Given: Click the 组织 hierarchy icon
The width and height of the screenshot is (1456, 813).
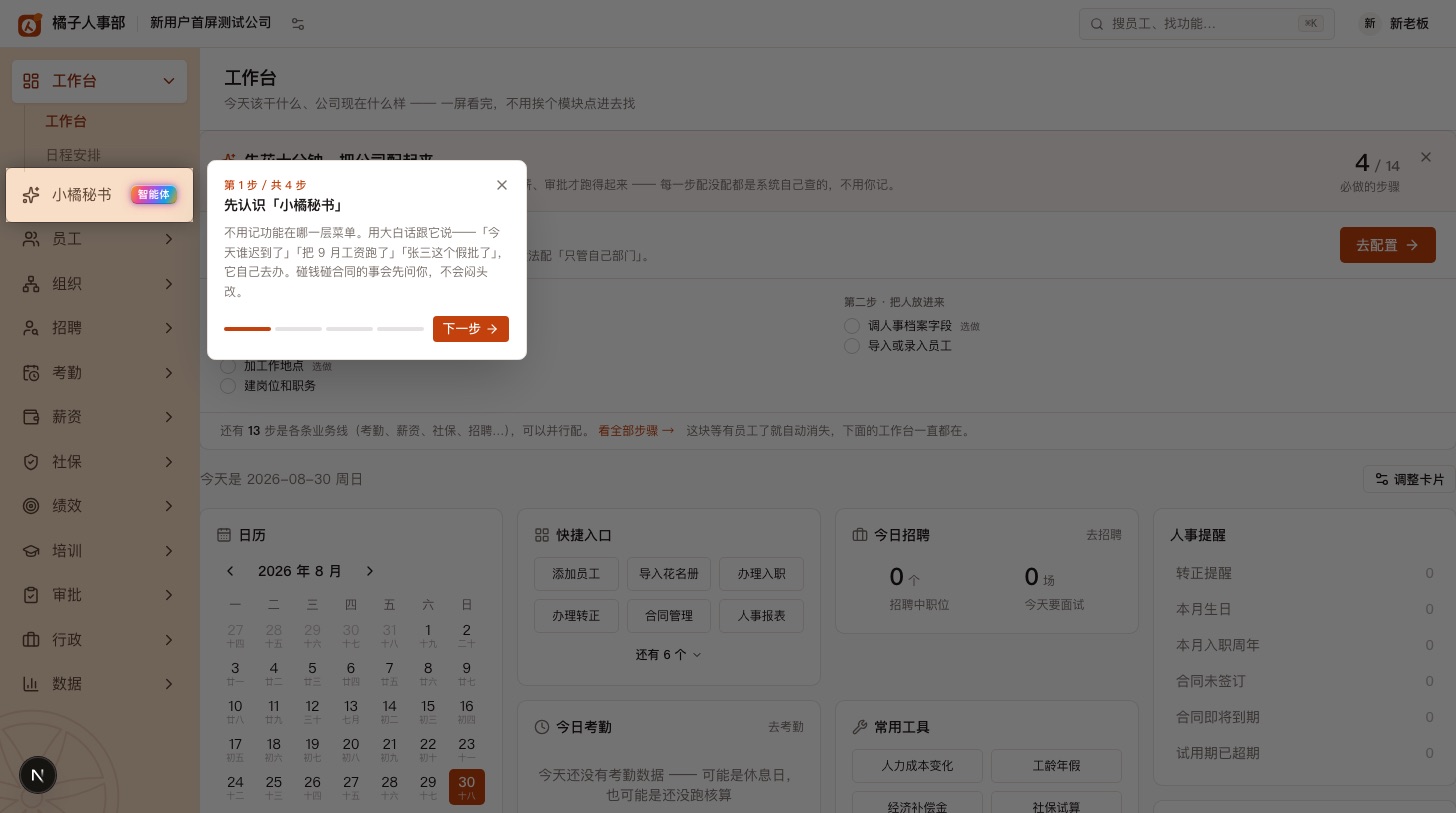Looking at the screenshot, I should [31, 284].
